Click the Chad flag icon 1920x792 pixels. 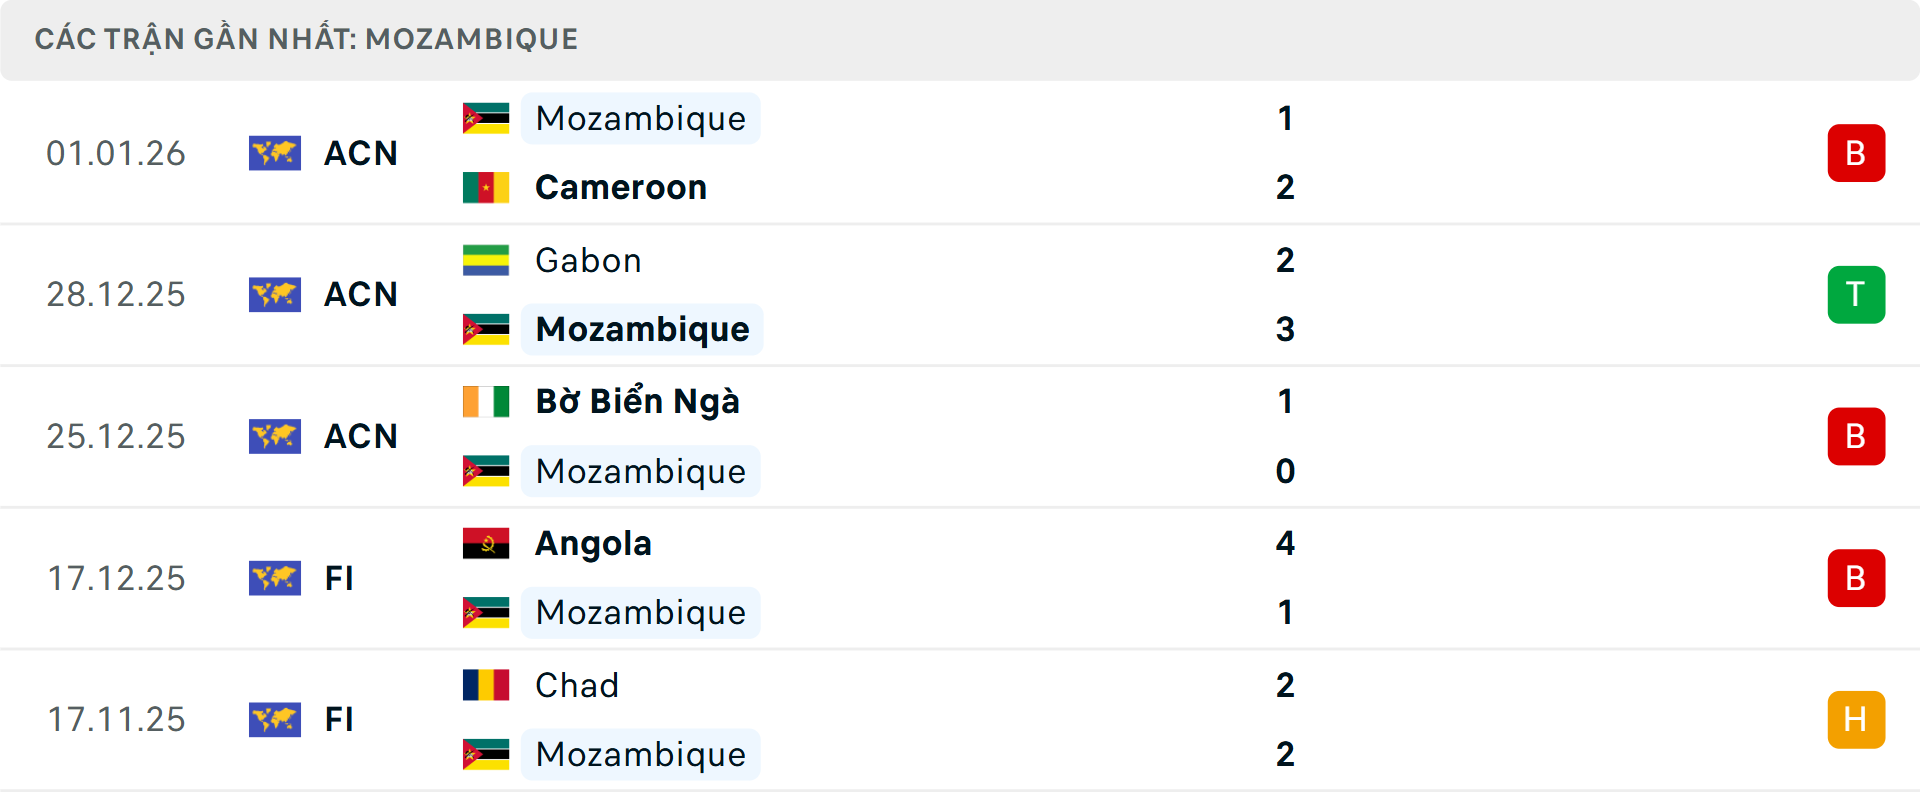[484, 686]
